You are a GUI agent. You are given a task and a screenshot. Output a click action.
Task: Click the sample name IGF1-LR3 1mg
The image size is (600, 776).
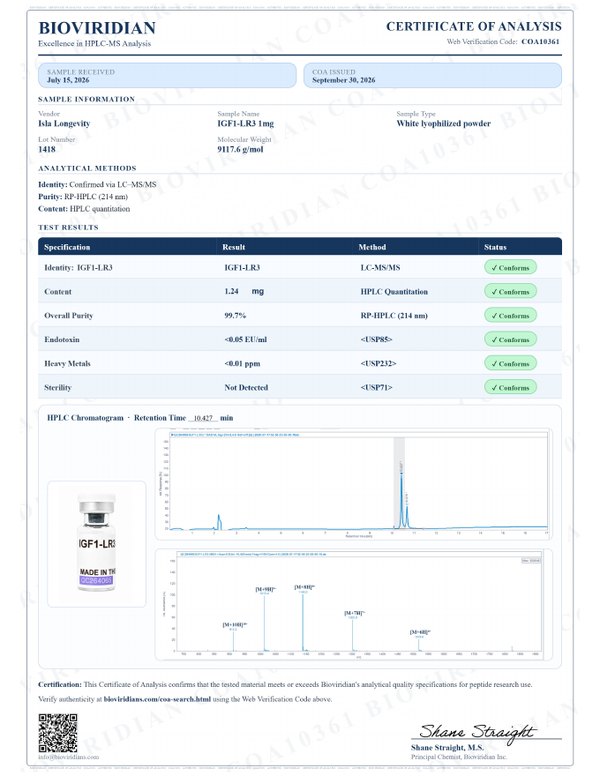click(246, 124)
